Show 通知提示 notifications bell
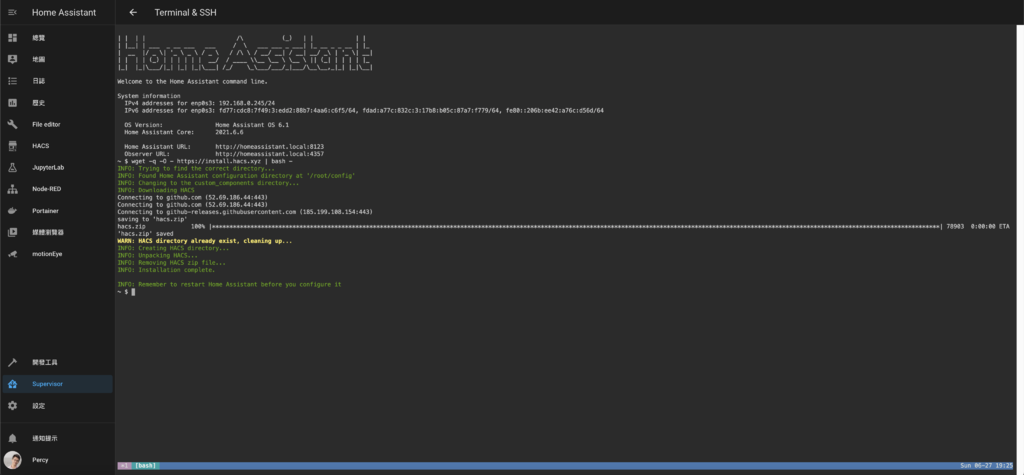 click(x=12, y=438)
